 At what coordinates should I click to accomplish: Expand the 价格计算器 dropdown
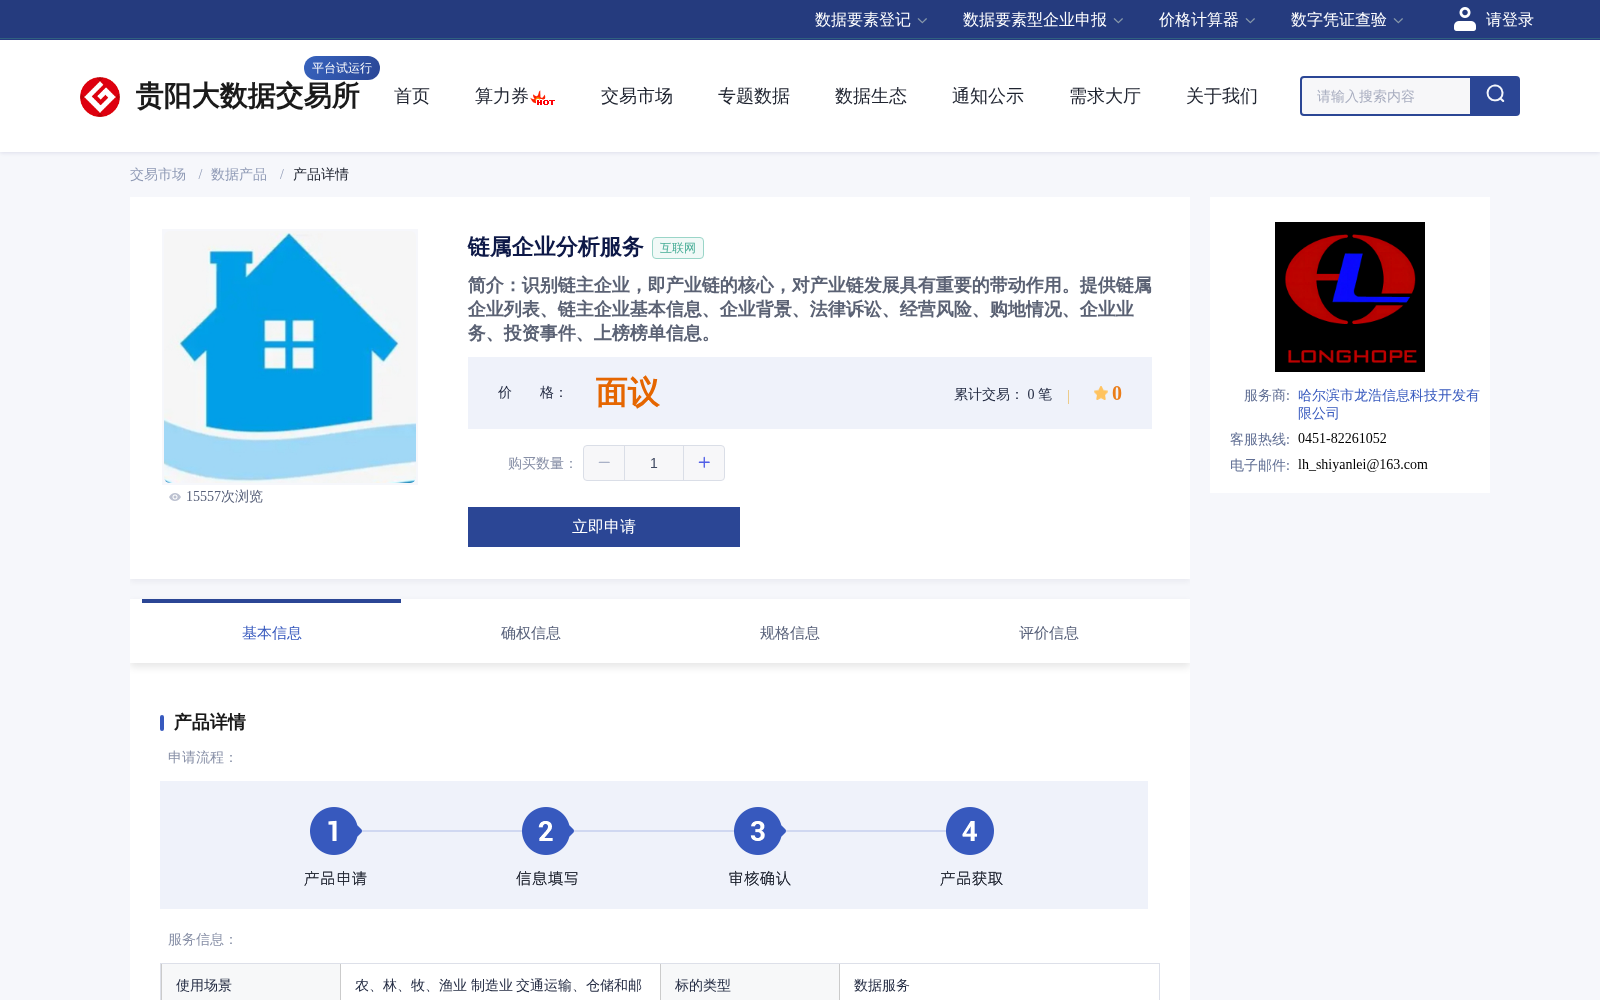(1207, 20)
